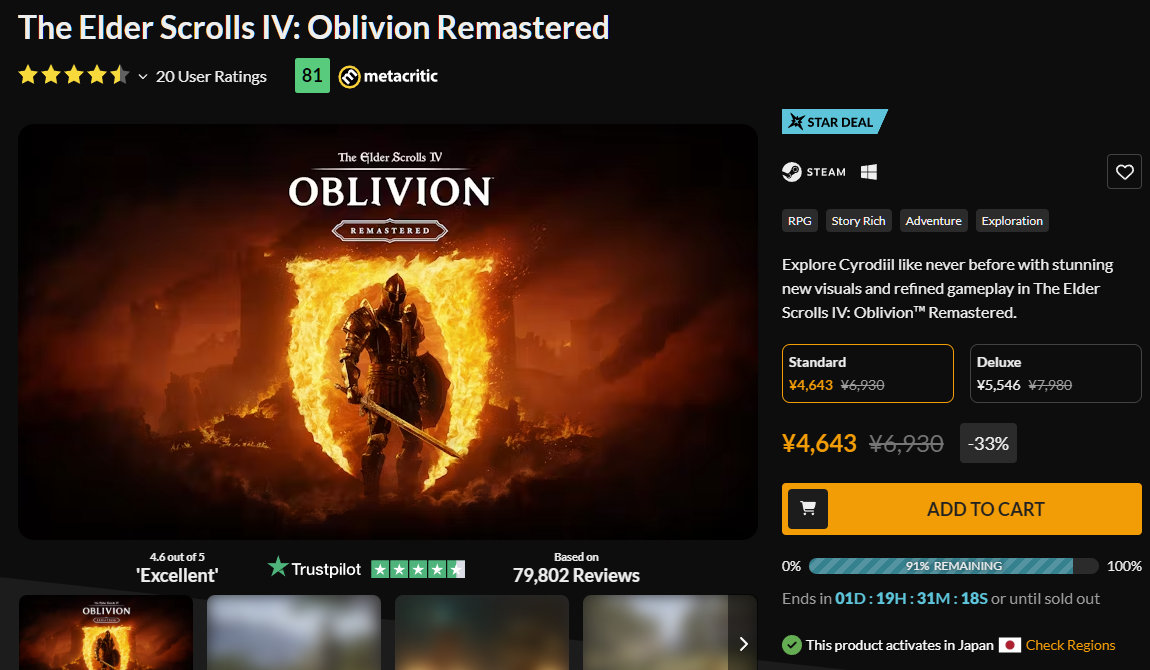Click the Steam platform icon

click(x=791, y=172)
